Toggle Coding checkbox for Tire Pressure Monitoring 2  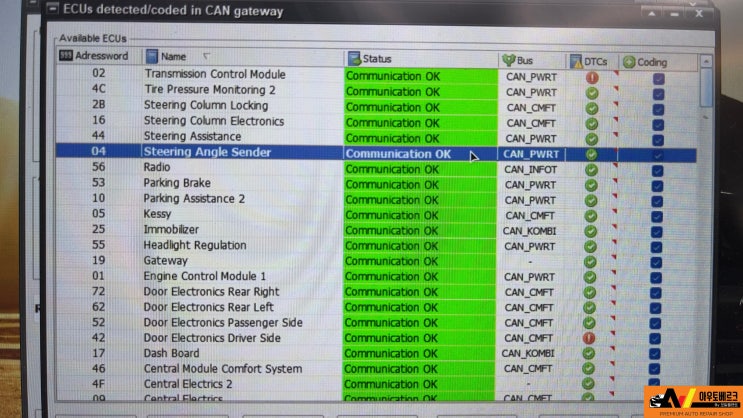[659, 94]
